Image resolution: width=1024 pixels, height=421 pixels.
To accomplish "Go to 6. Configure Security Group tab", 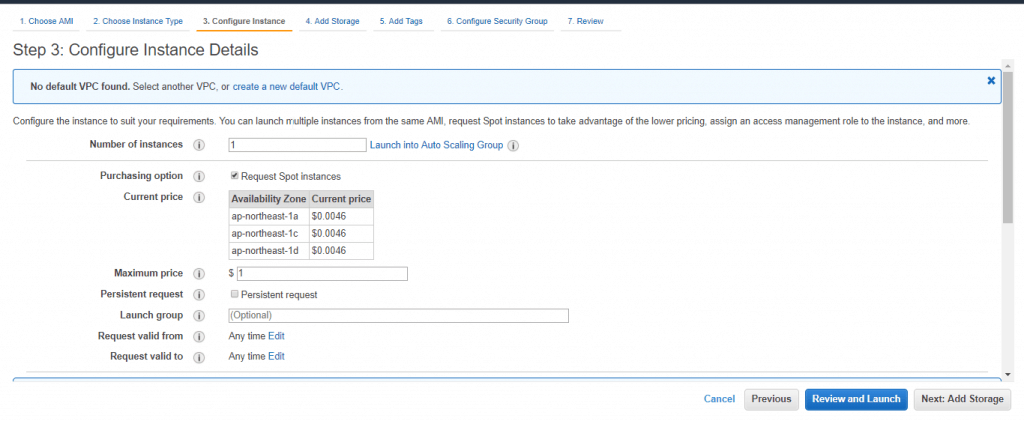I will click(497, 22).
